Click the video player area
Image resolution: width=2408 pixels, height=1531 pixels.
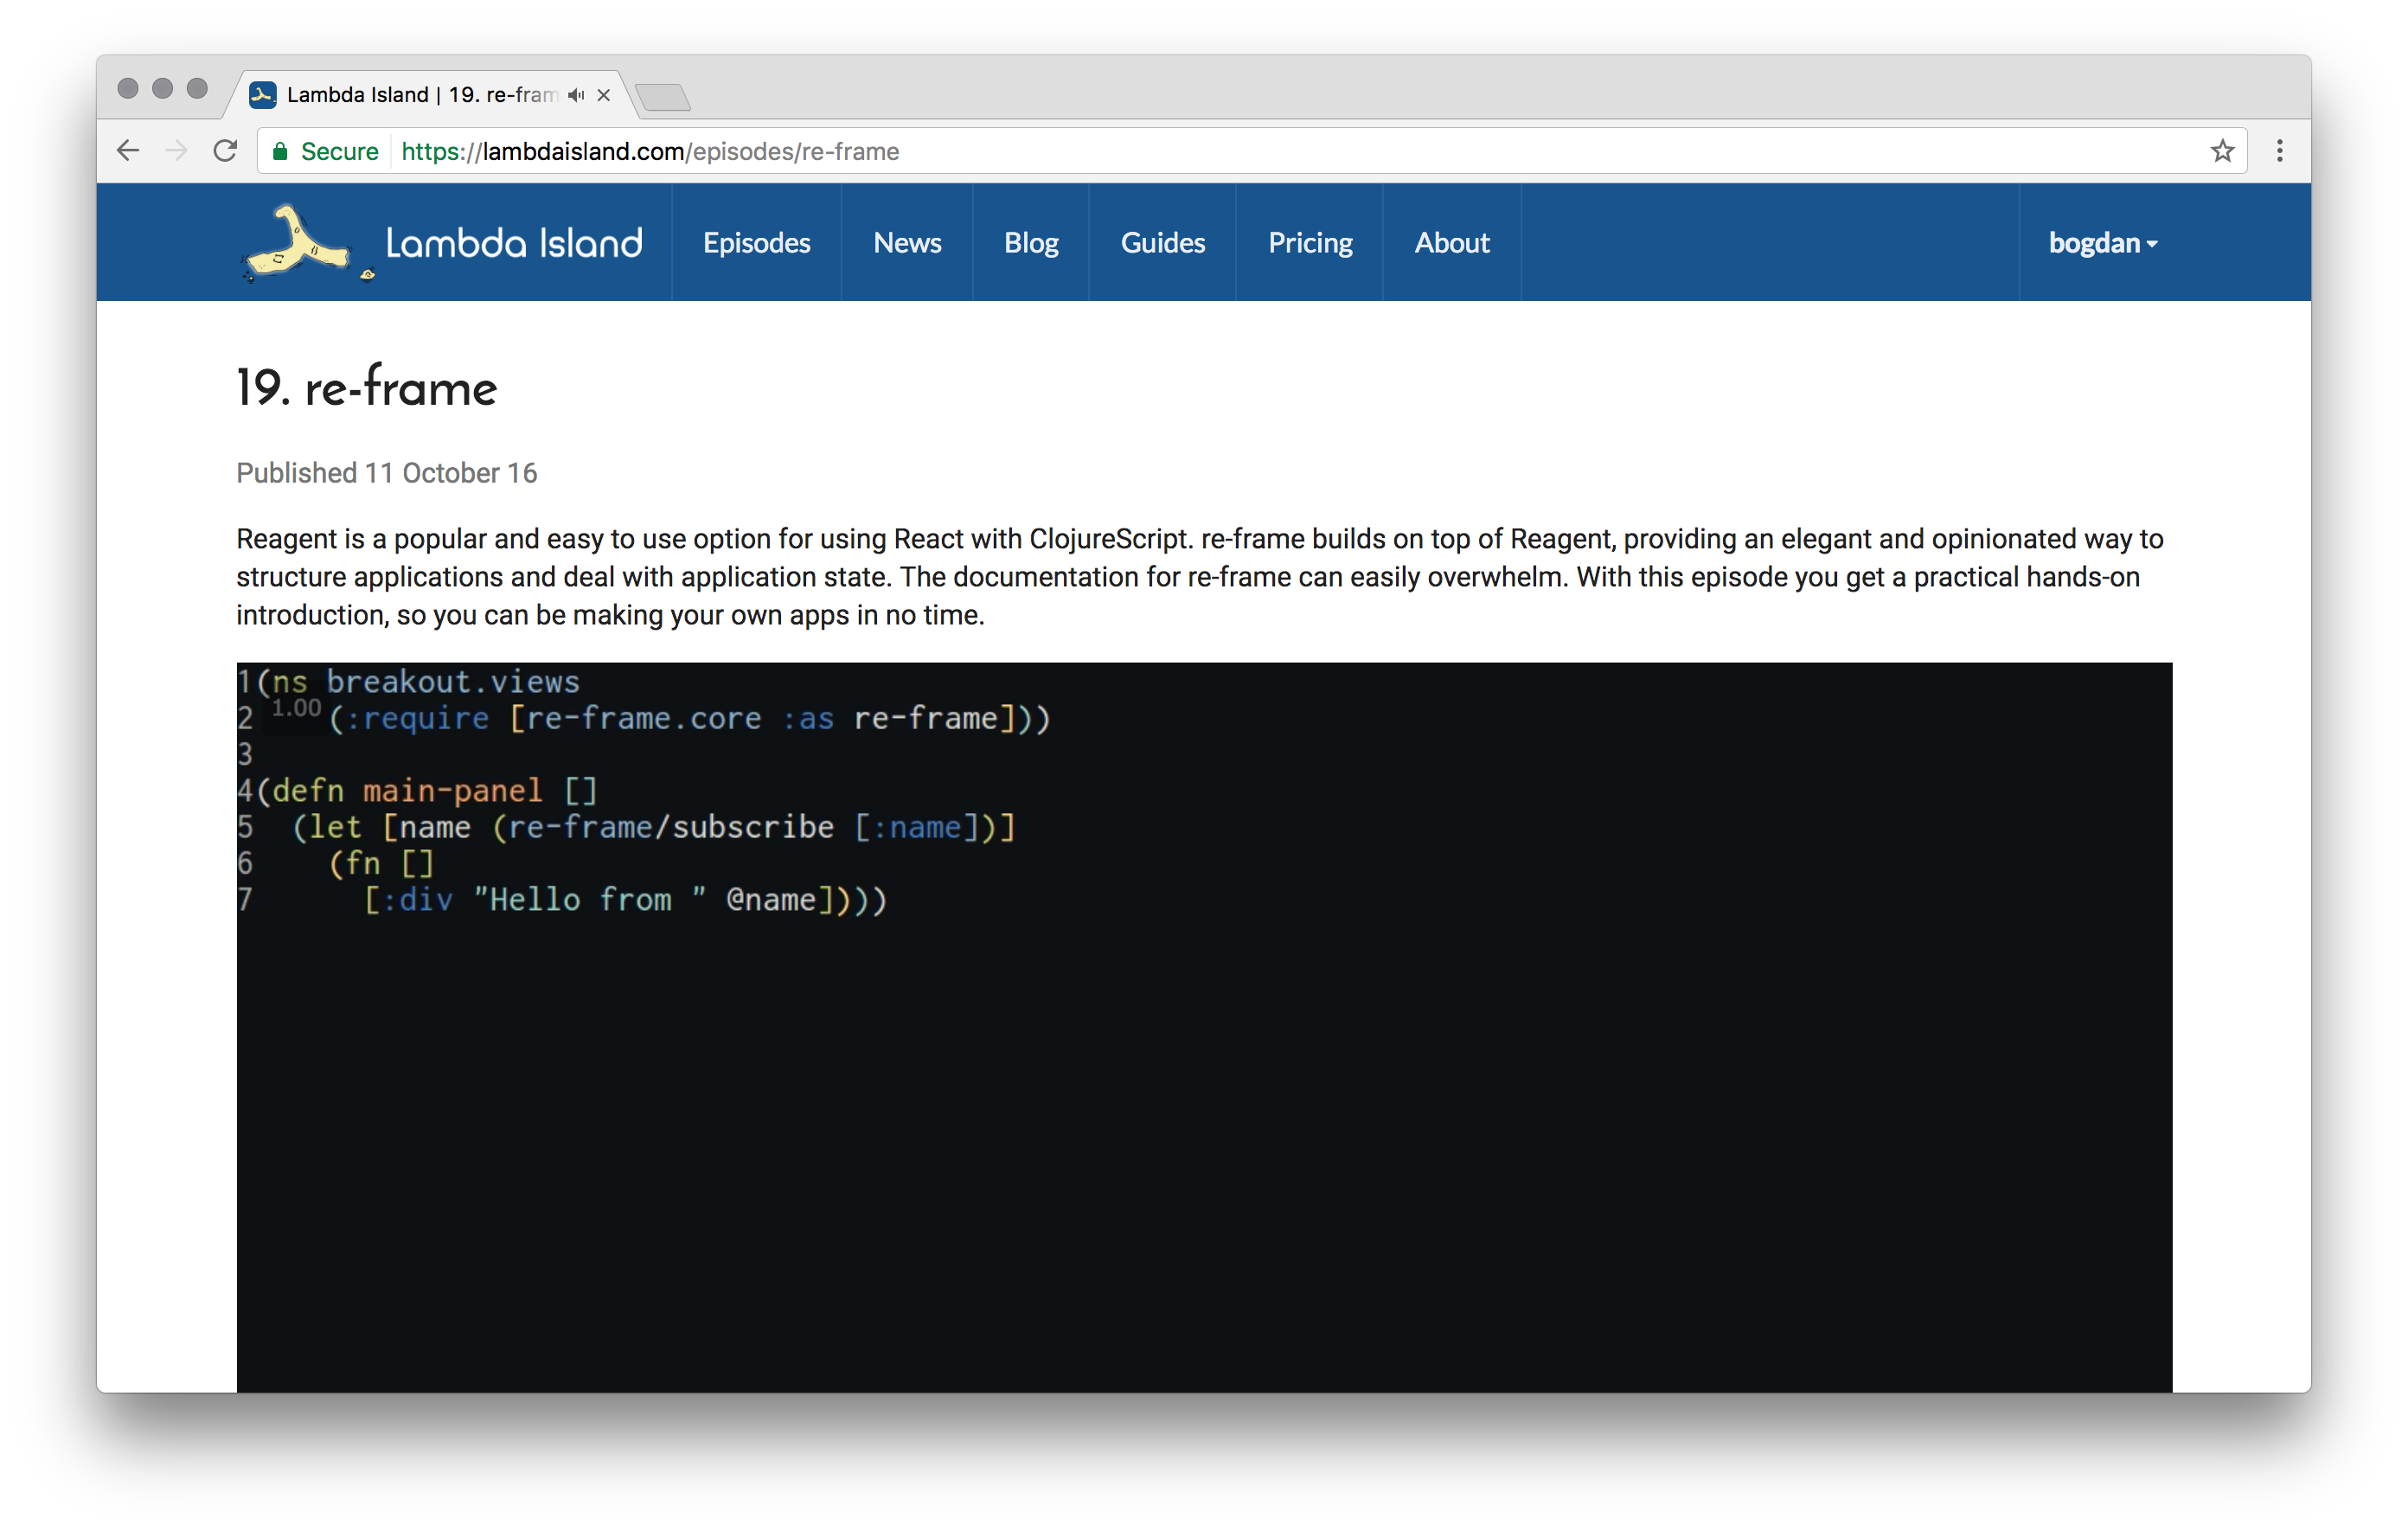(1204, 1100)
